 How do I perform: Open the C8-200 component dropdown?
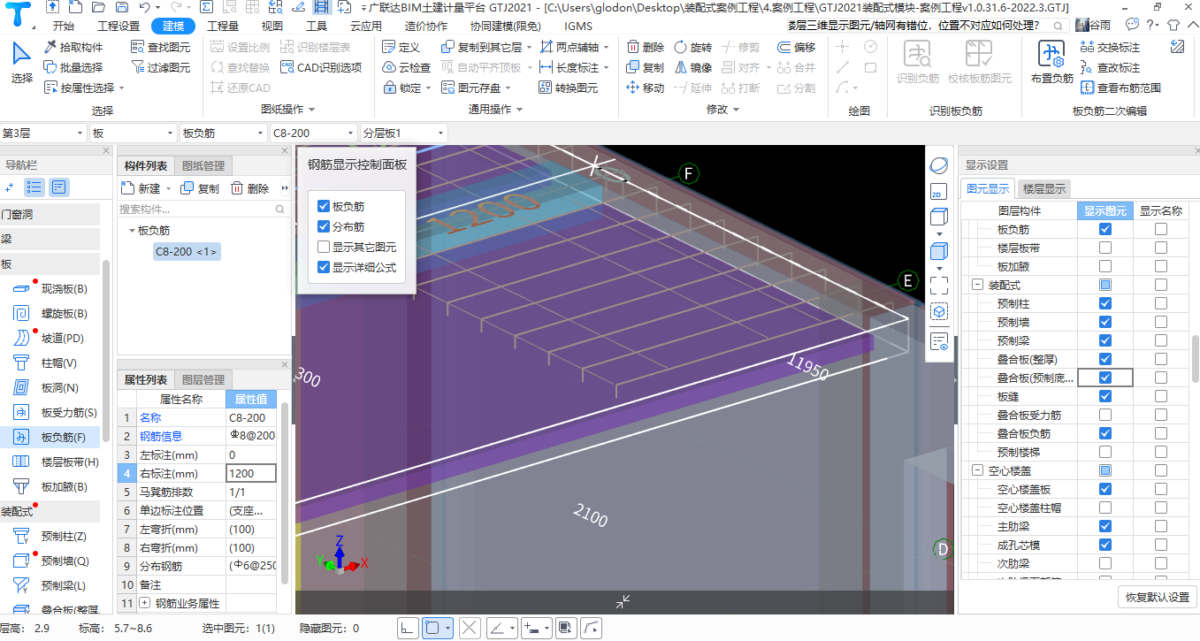(x=313, y=132)
